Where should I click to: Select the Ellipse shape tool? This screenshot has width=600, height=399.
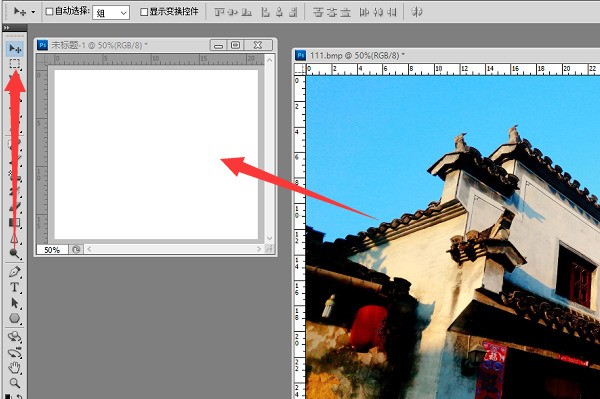15,318
